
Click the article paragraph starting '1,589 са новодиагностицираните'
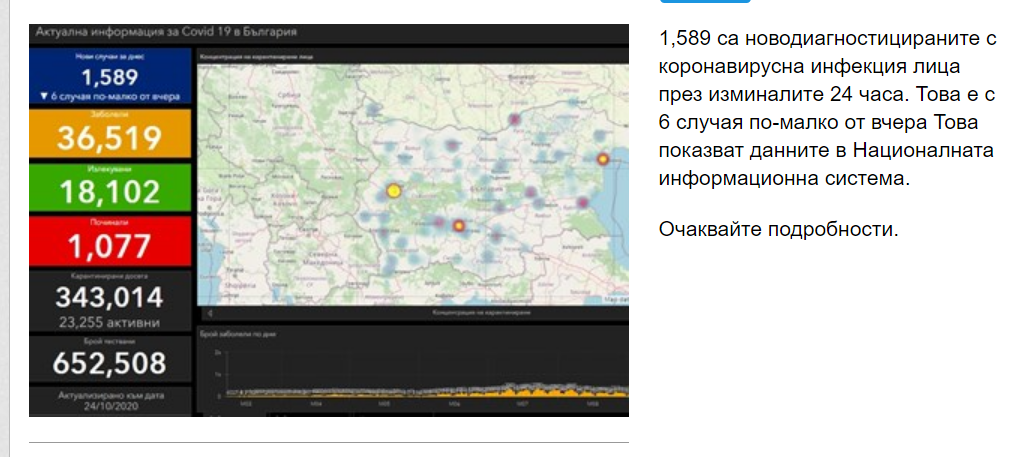pyautogui.click(x=827, y=108)
